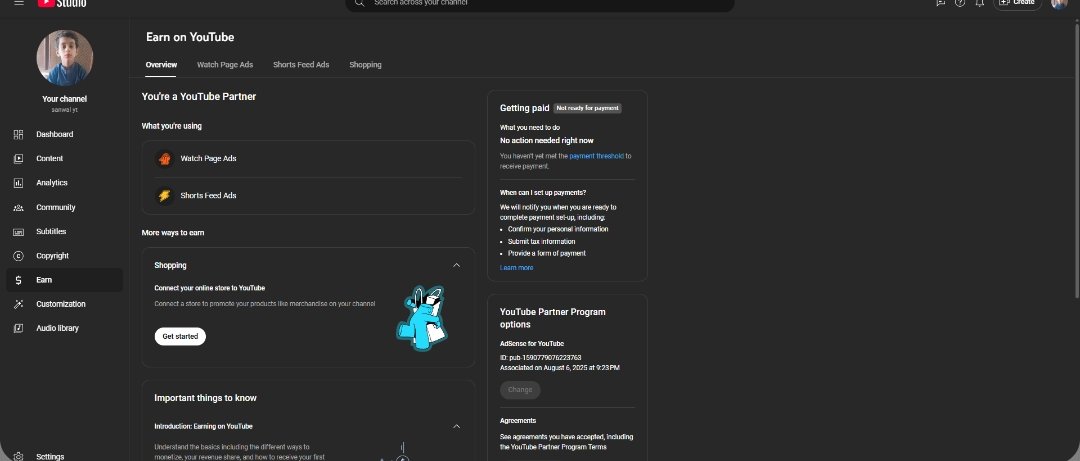Click the Create button

point(1017,3)
